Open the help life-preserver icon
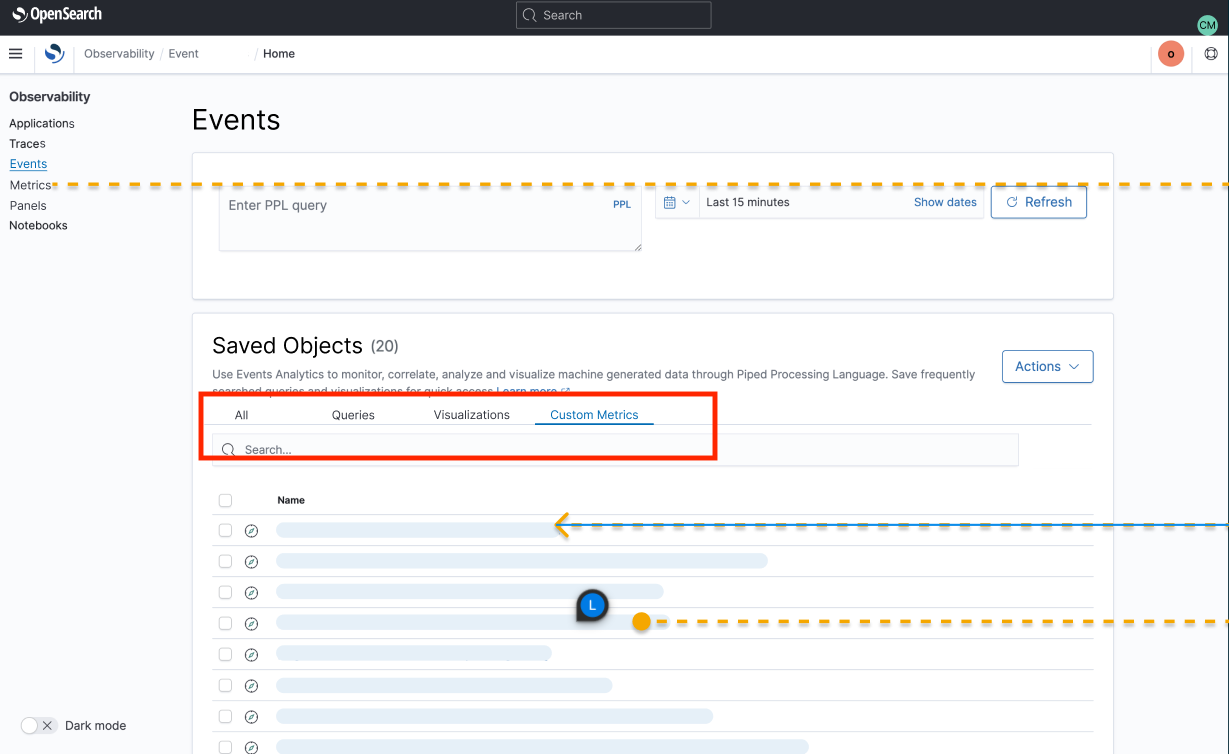The height and width of the screenshot is (754, 1229). click(x=1211, y=53)
